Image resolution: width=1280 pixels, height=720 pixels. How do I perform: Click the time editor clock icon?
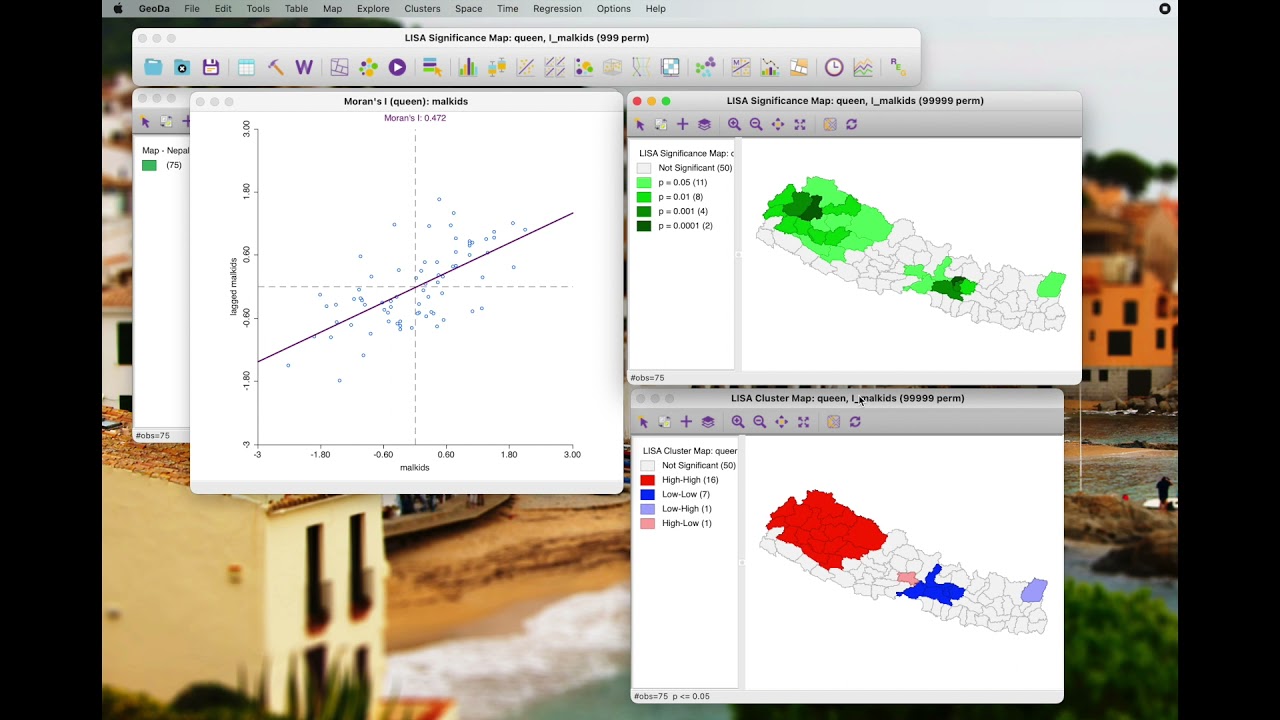pos(834,67)
